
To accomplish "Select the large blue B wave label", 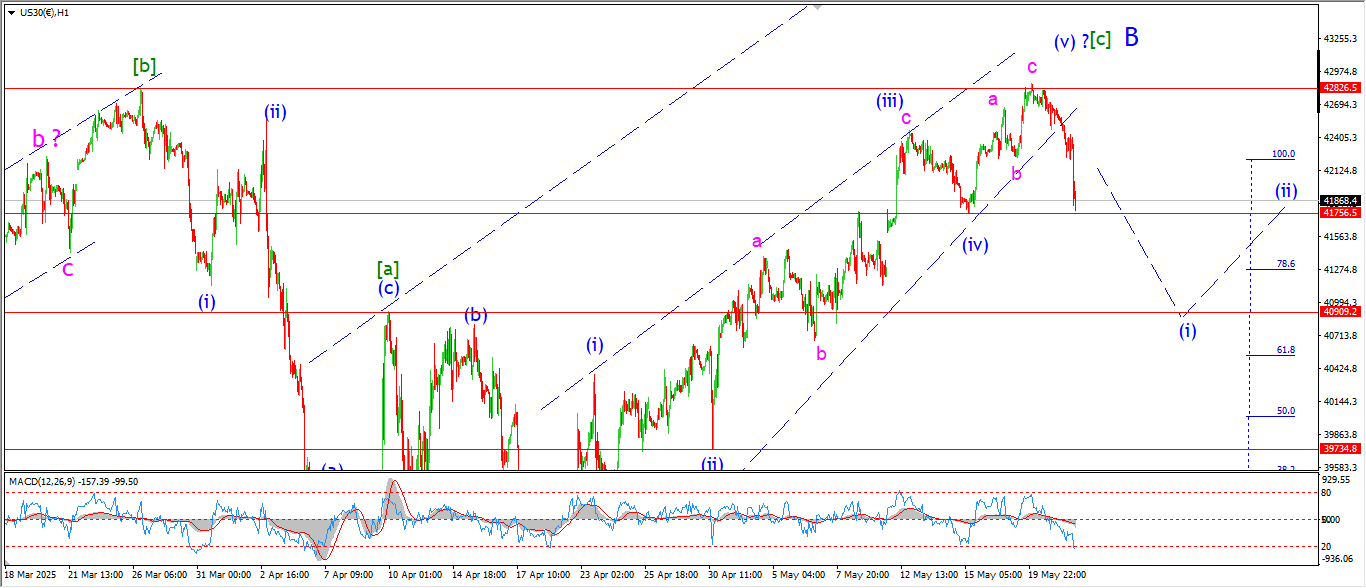I will [1131, 38].
